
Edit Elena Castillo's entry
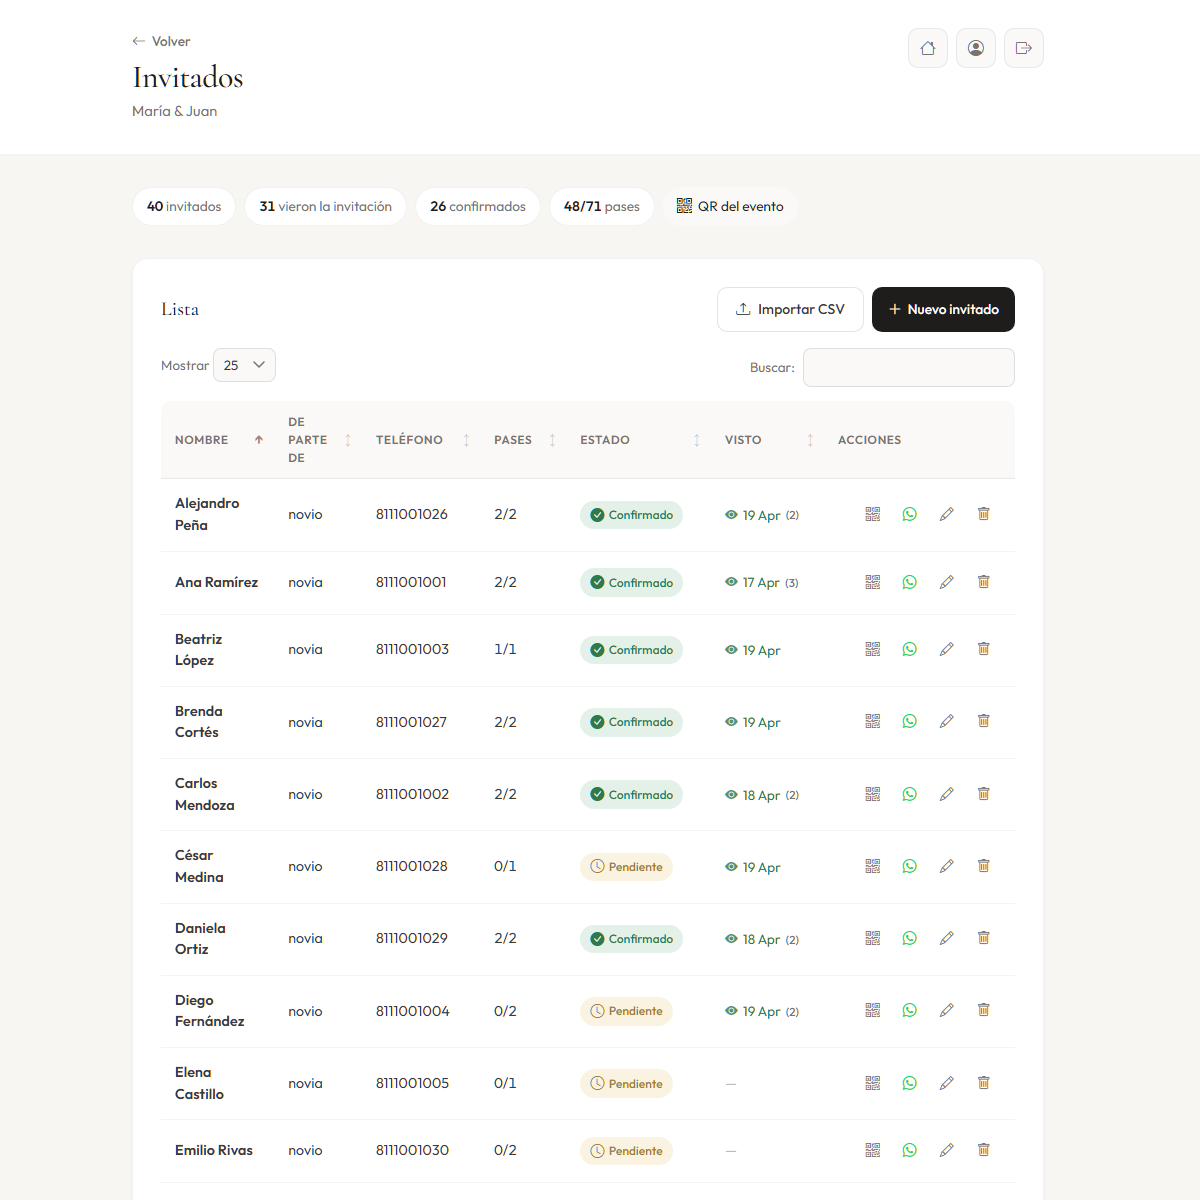[947, 1083]
